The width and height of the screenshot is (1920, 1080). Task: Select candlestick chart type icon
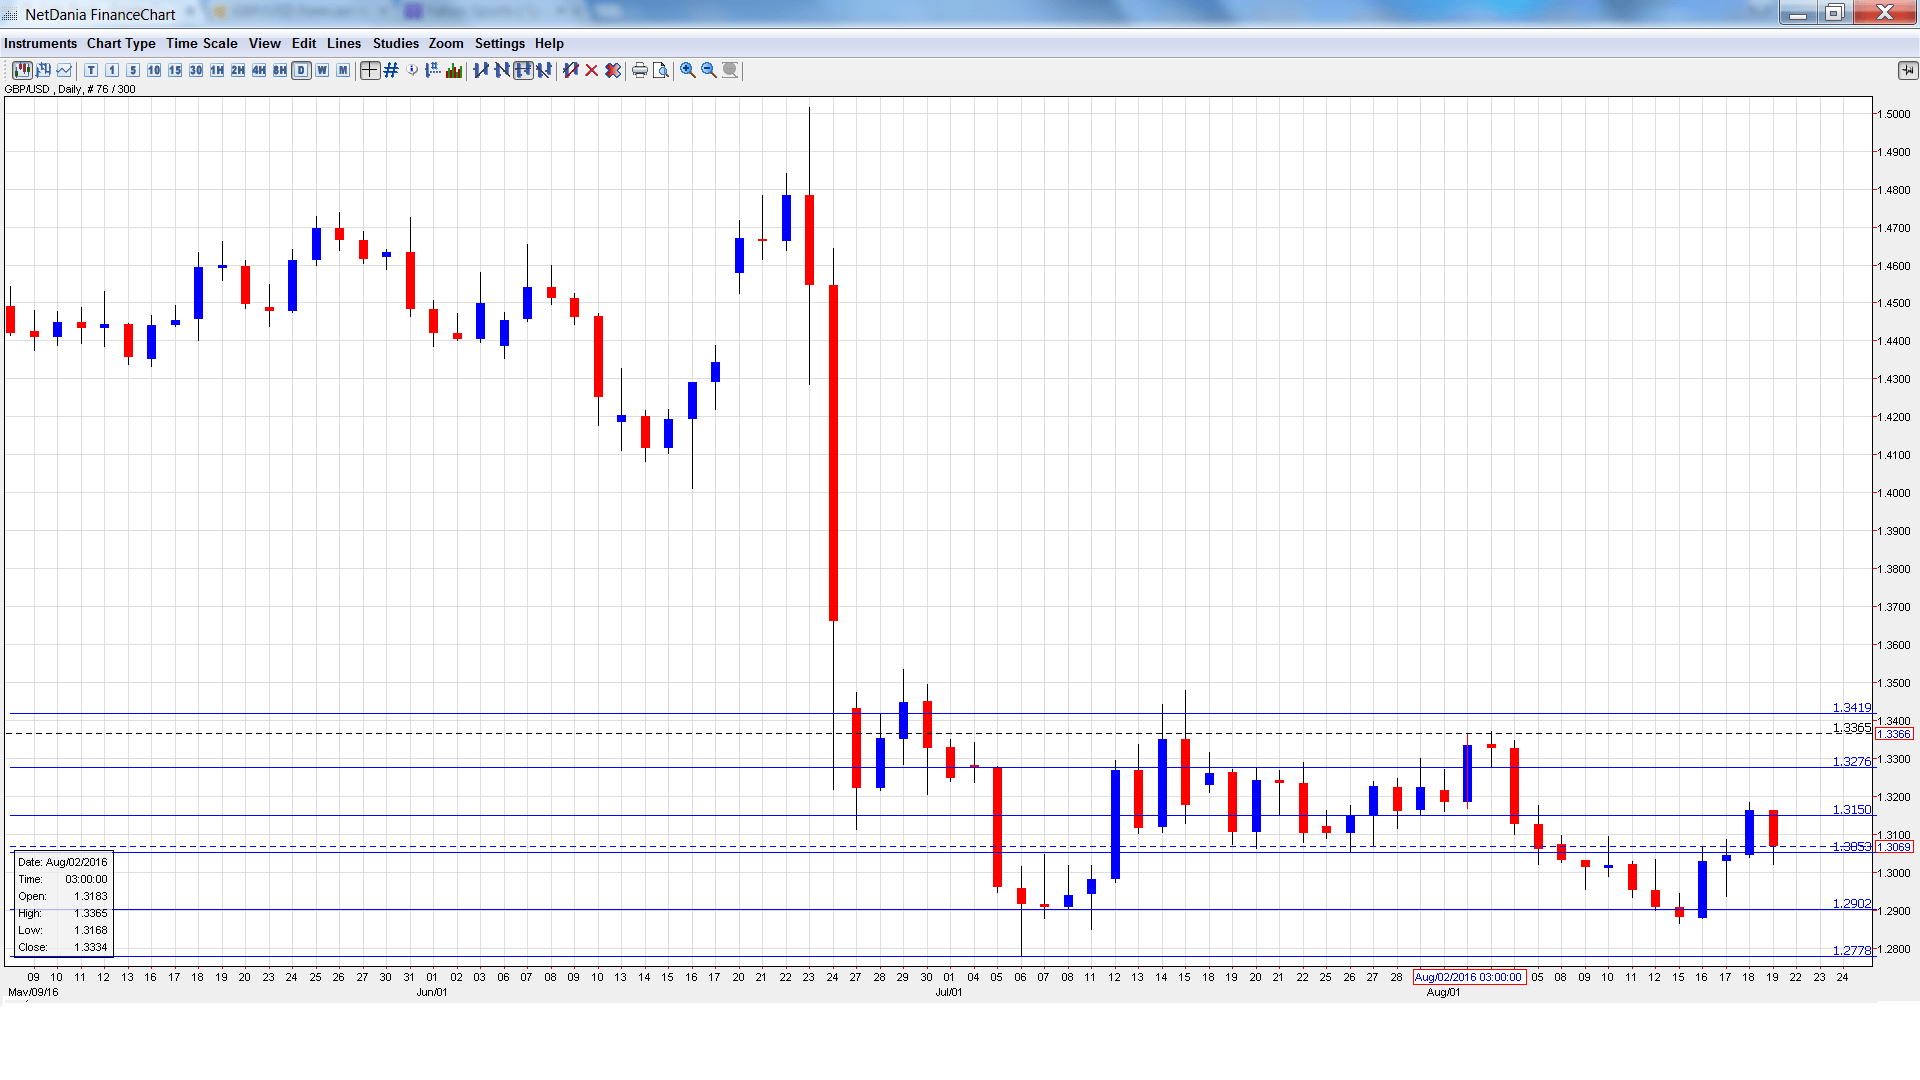coord(22,70)
